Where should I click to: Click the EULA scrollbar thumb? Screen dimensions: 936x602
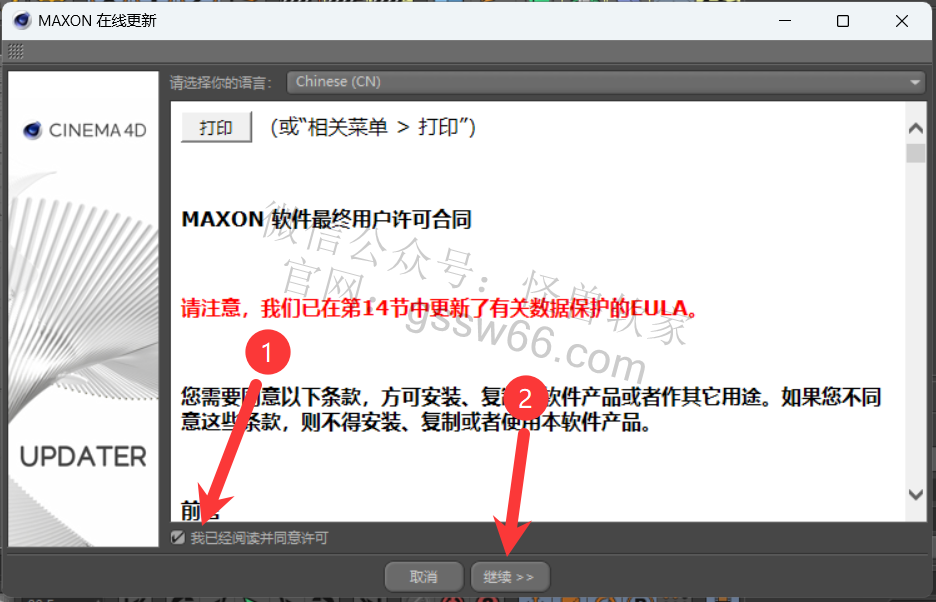(x=915, y=152)
